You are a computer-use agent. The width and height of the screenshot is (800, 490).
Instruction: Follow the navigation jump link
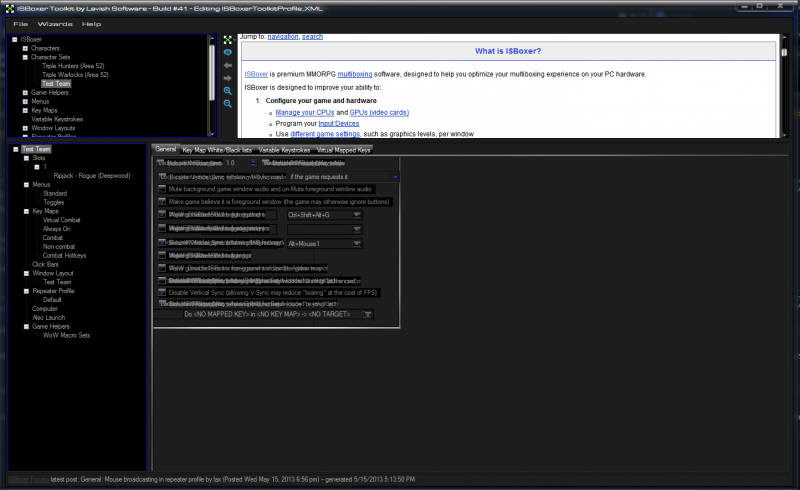(x=283, y=37)
